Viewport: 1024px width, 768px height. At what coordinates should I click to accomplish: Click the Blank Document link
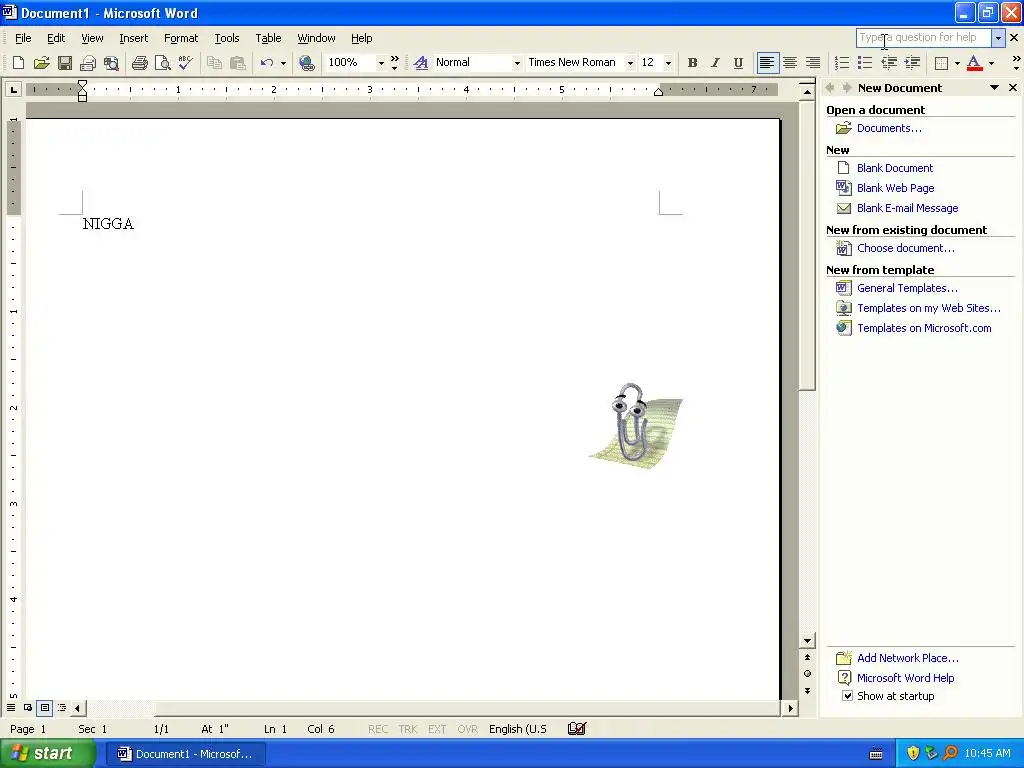coord(895,168)
